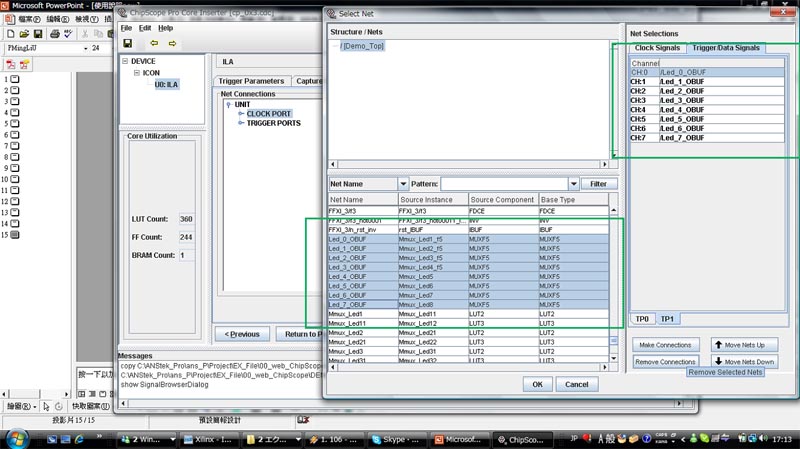Select the TP1 trigger port tab
This screenshot has height=449, width=800.
point(667,319)
